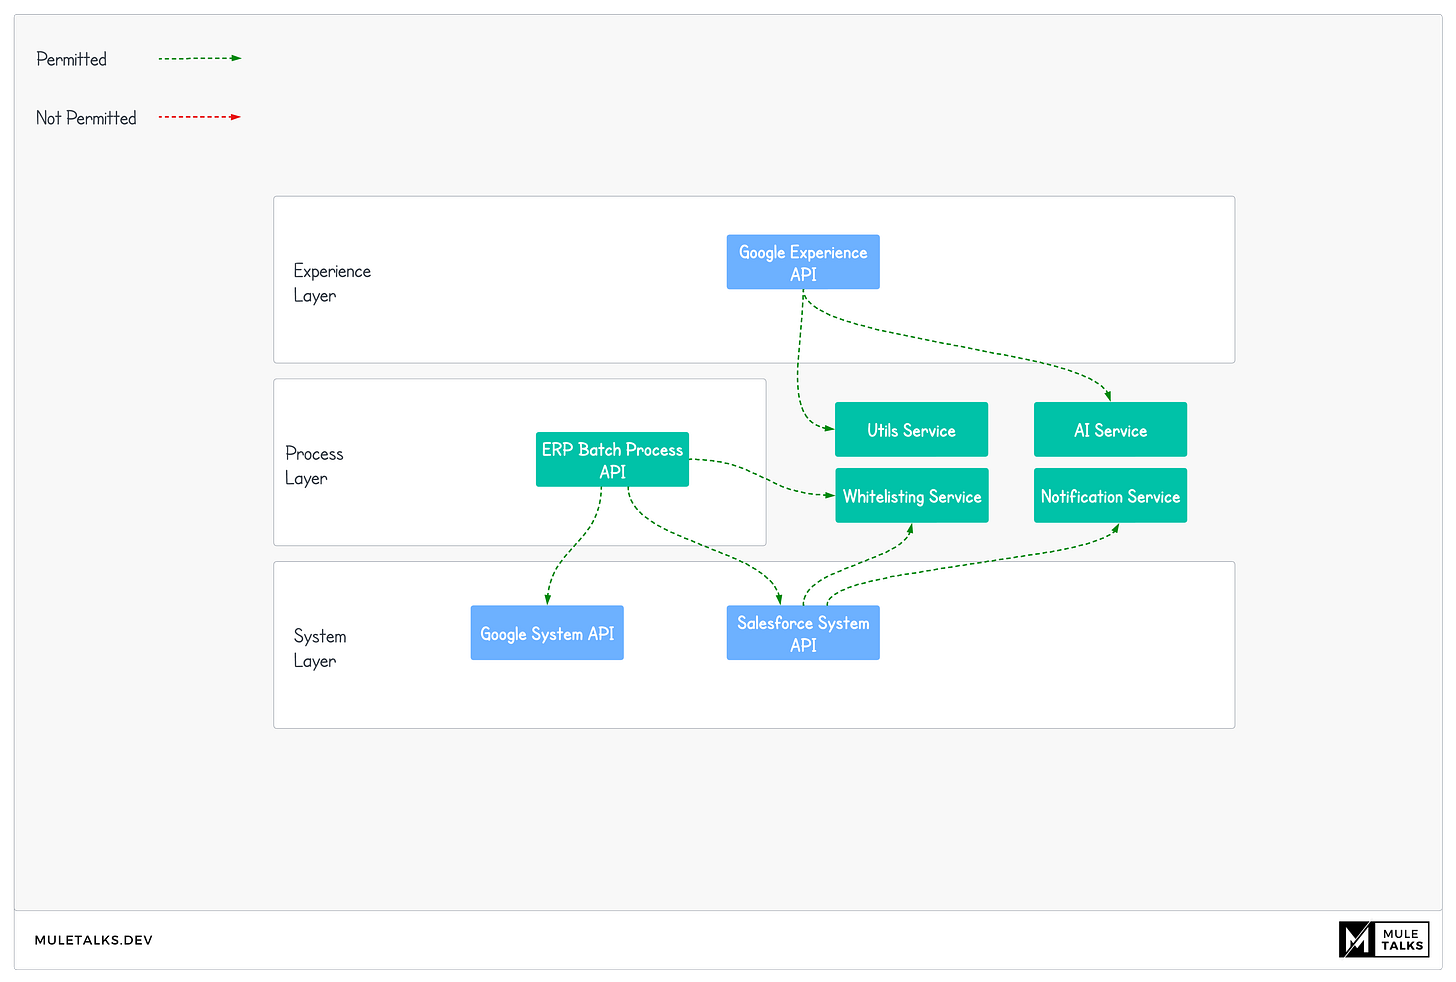Click the Whitelisting Service box

[911, 496]
